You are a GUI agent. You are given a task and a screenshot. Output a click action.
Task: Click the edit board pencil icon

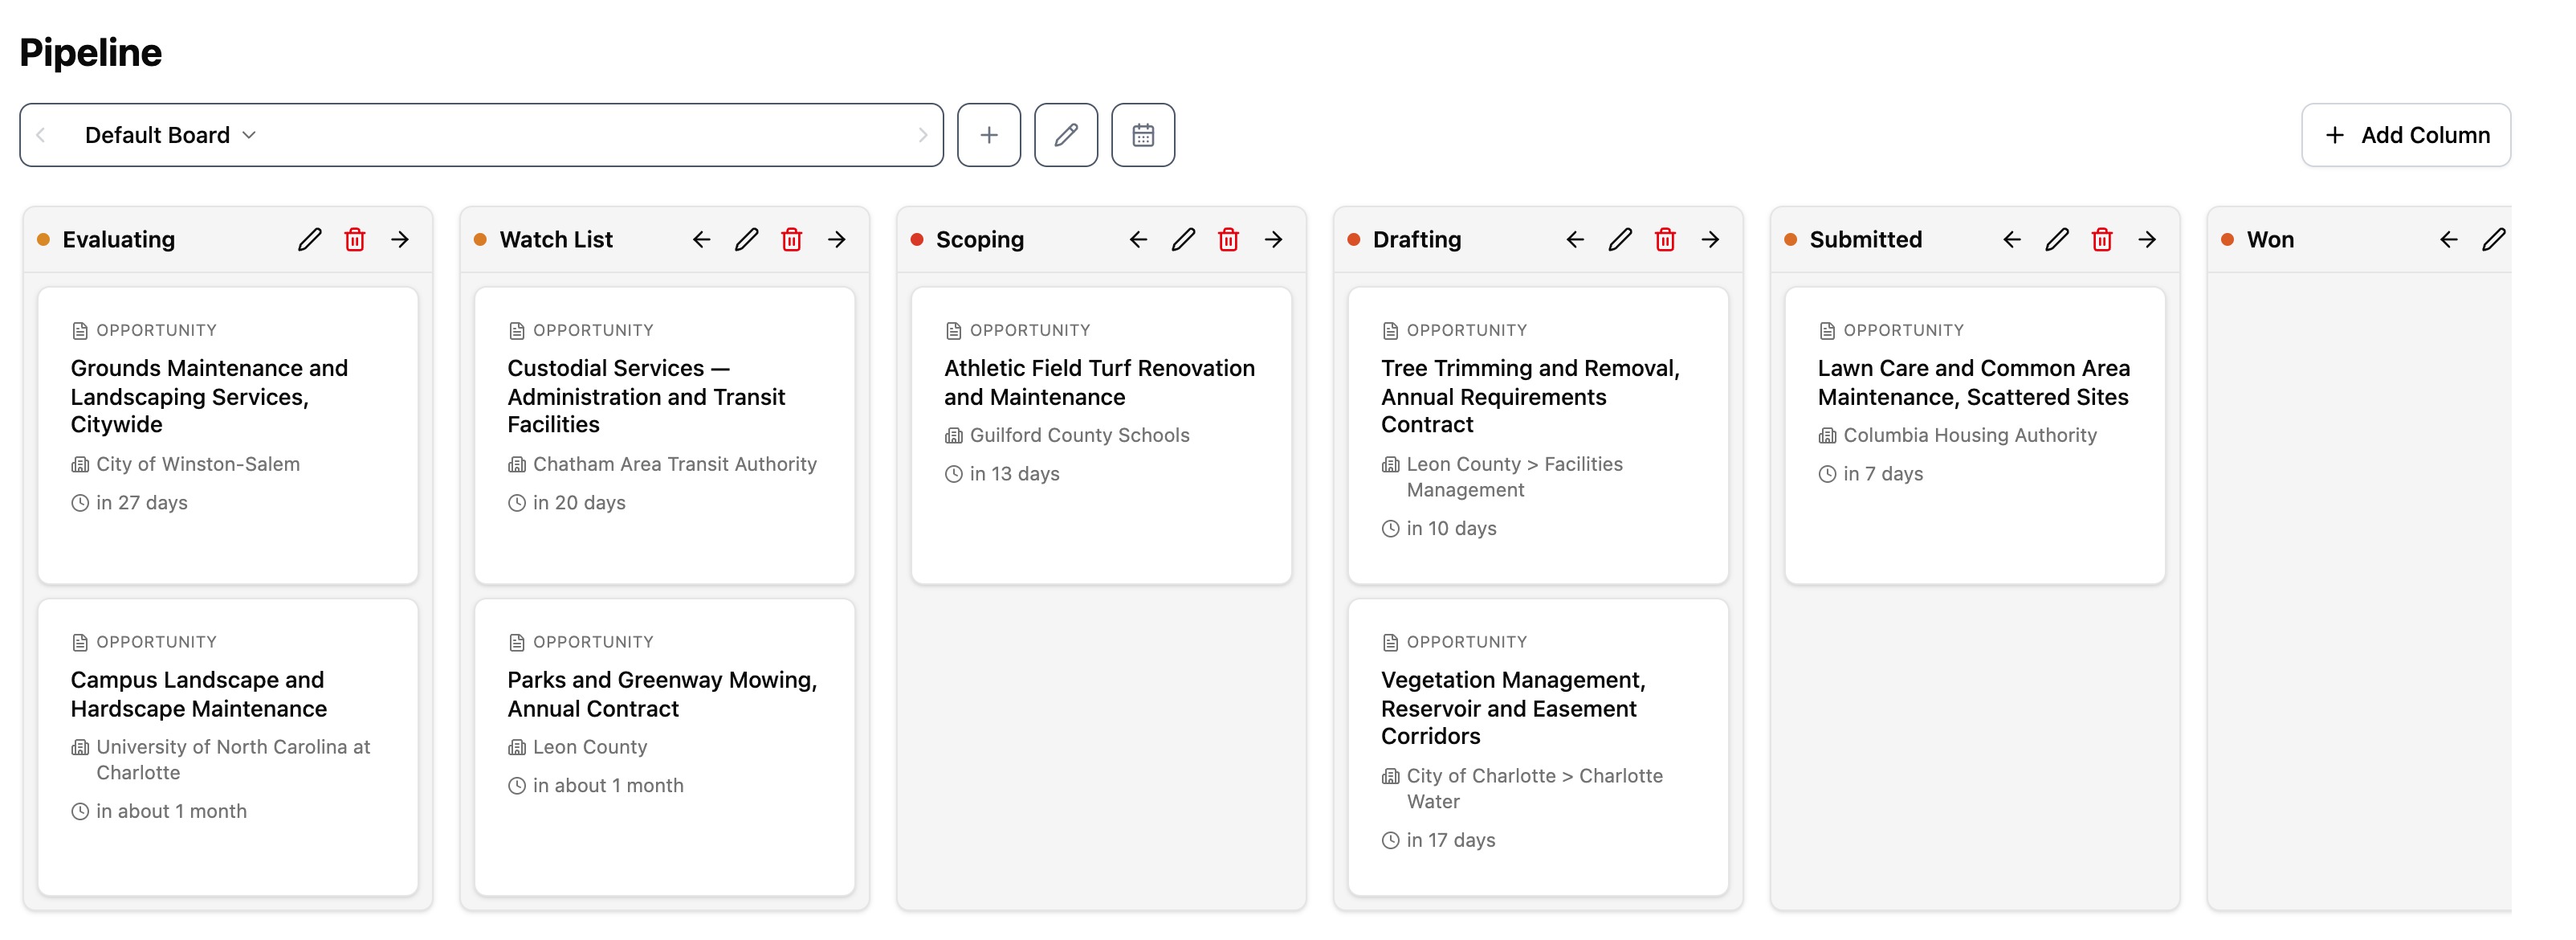point(1065,135)
